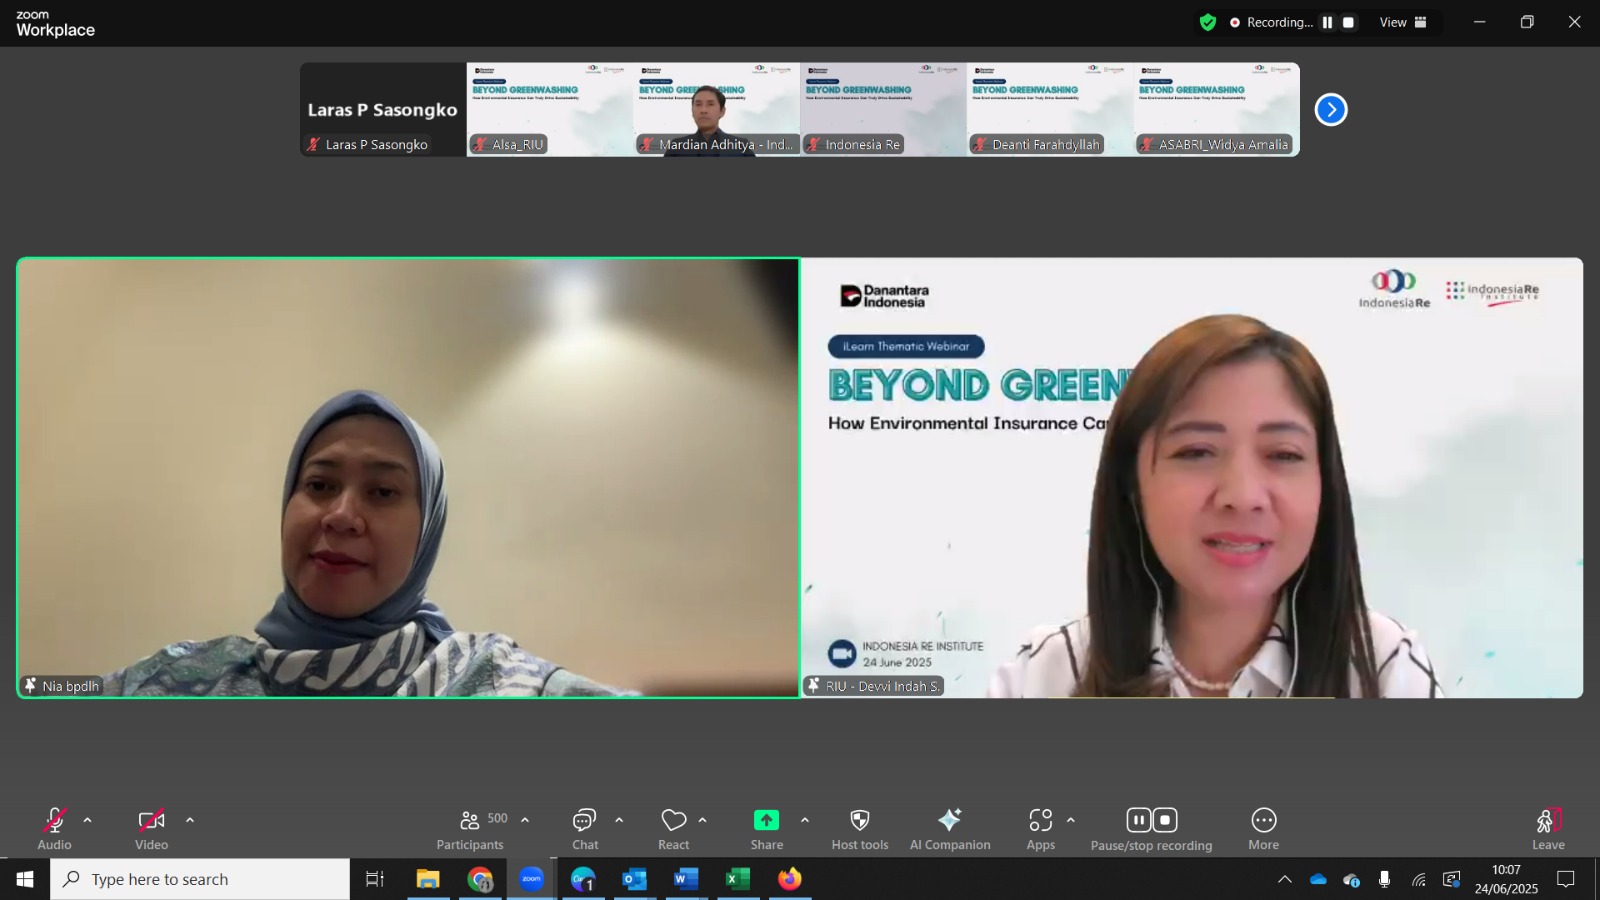This screenshot has height=900, width=1600.
Task: Open the Participants panel
Action: tap(470, 829)
